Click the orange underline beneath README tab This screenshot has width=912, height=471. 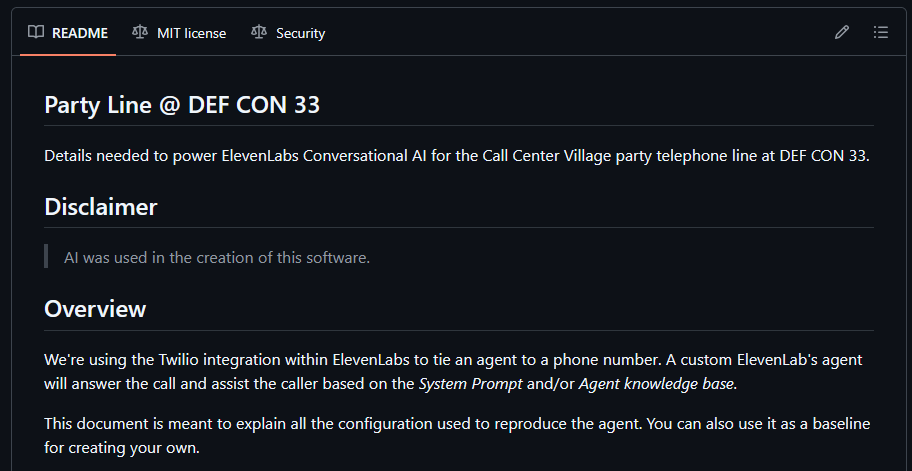click(68, 55)
